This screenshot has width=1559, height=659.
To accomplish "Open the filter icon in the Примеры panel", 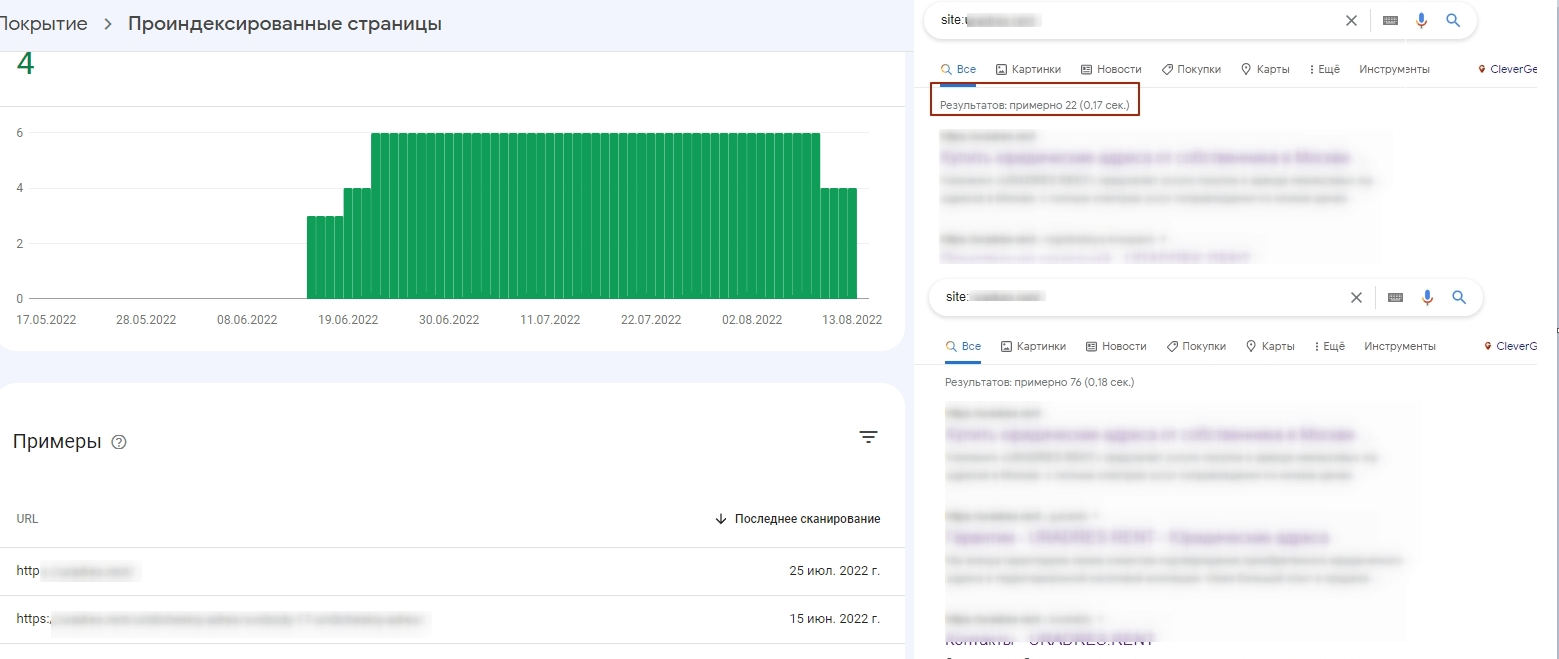I will click(x=868, y=437).
